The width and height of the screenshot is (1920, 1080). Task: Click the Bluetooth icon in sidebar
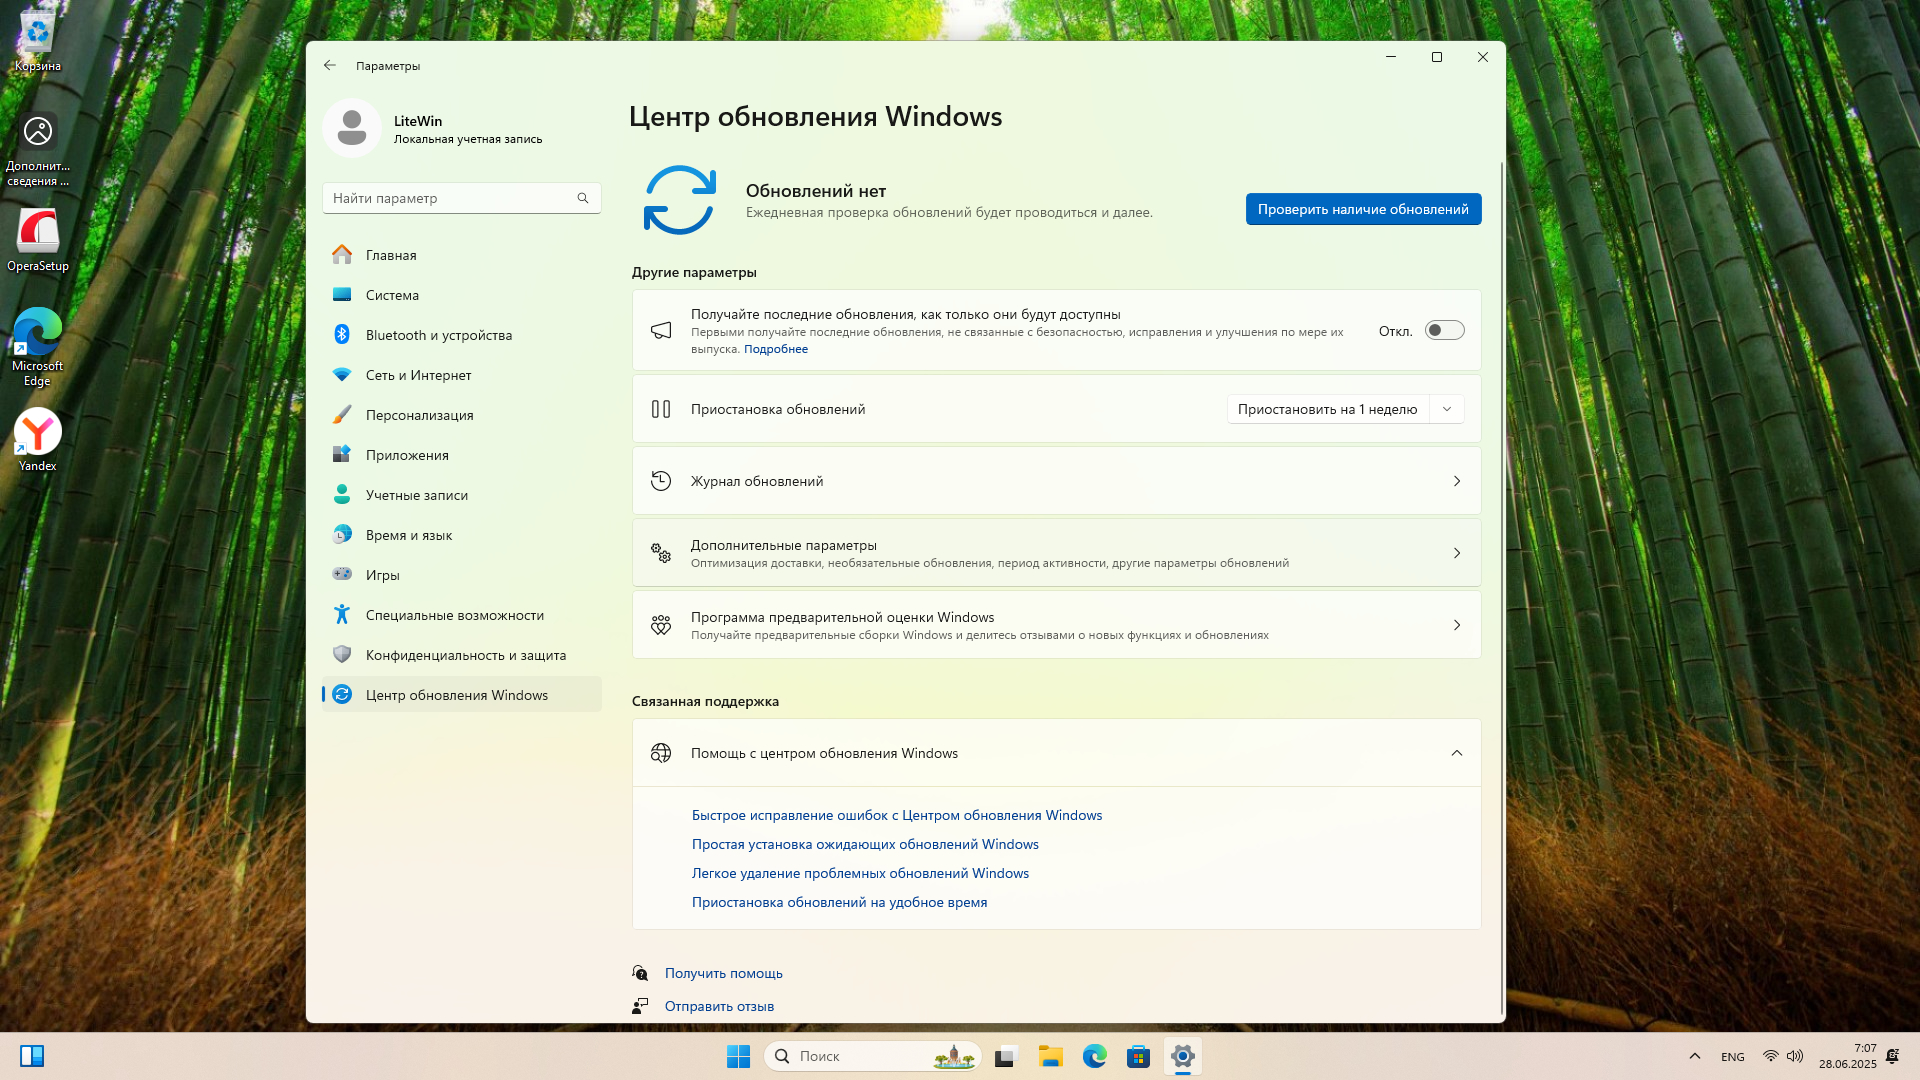tap(342, 334)
